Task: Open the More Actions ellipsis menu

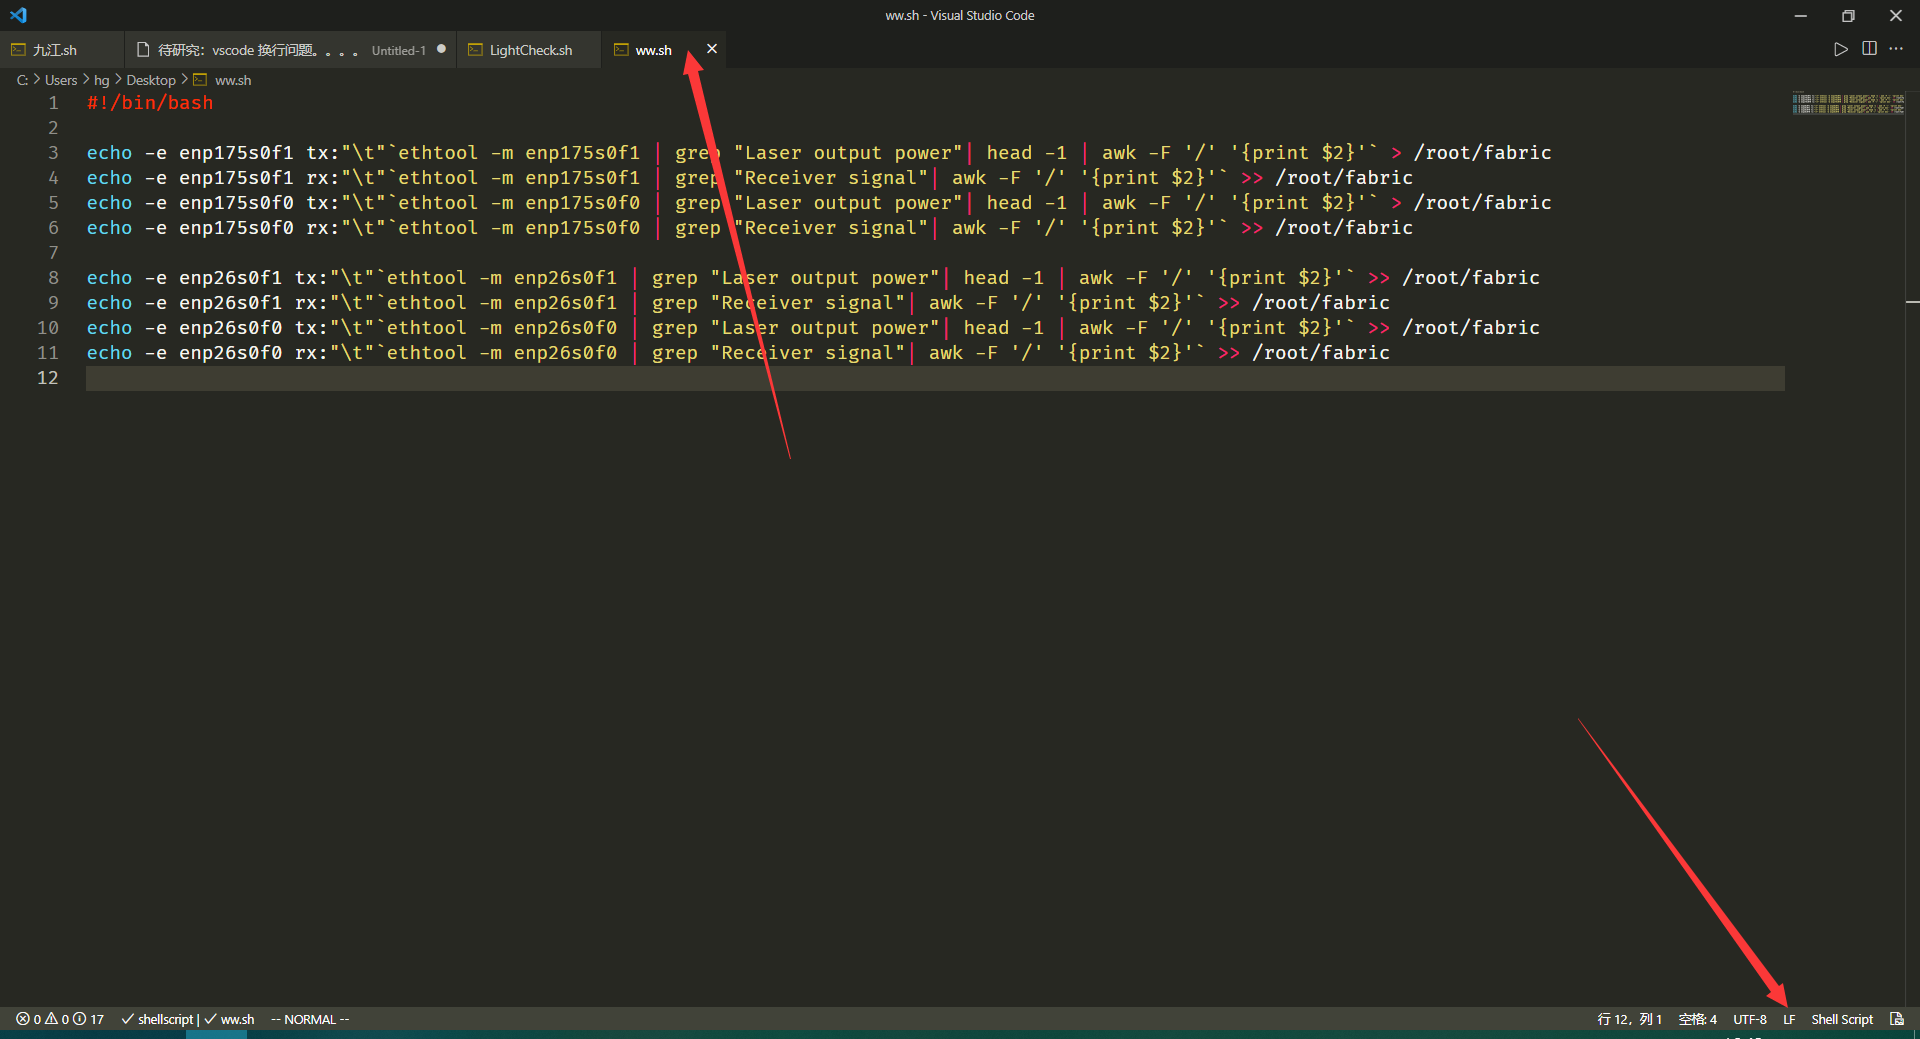Action: click(1896, 49)
